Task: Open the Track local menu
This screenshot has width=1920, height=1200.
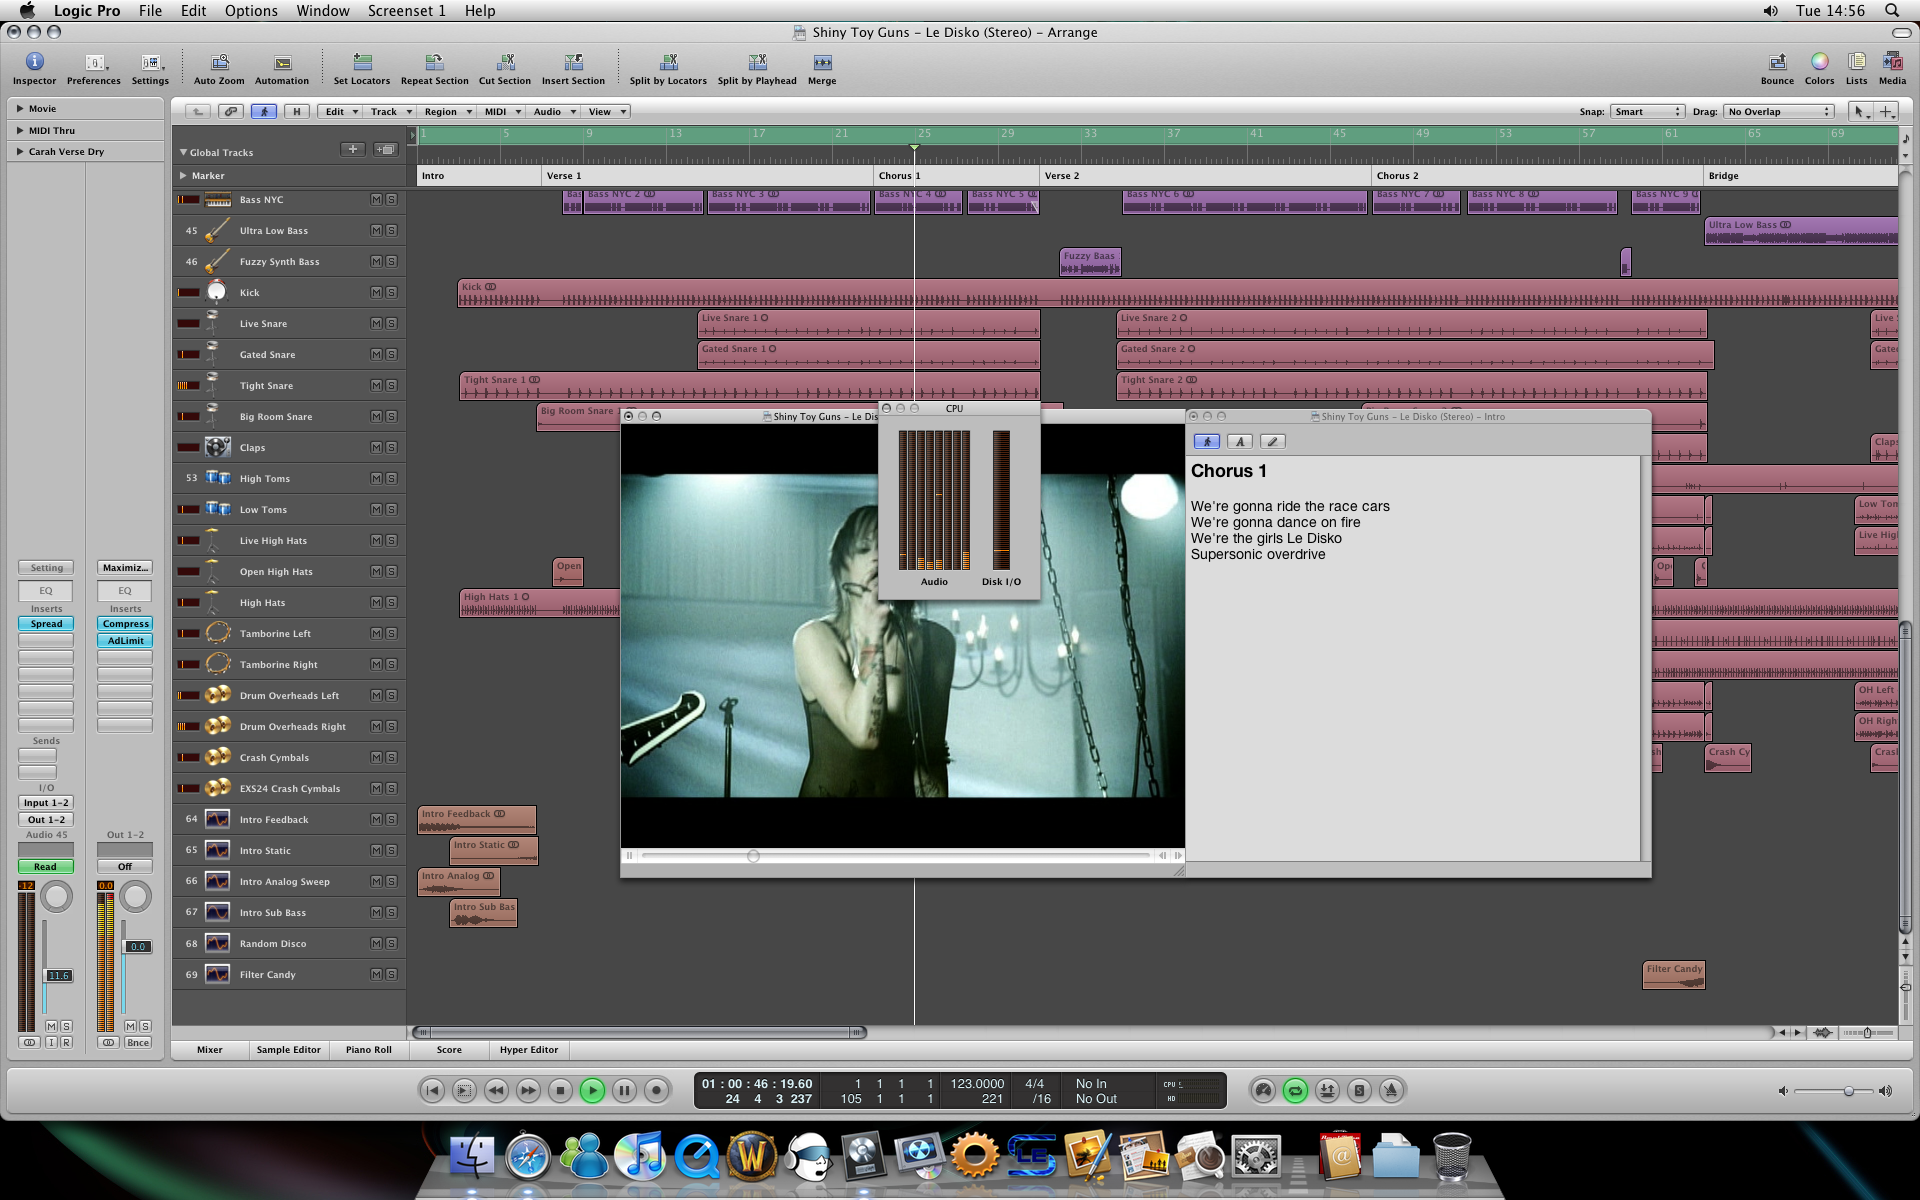Action: [390, 112]
